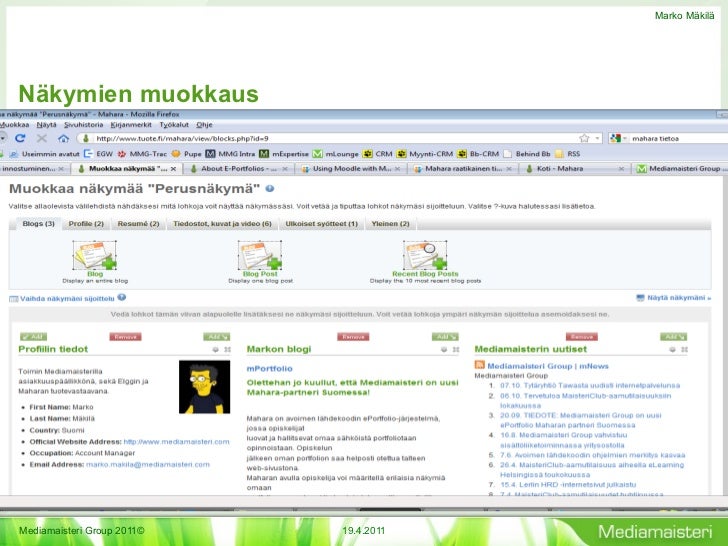Select the Yleinen (2) block tab

390,224
